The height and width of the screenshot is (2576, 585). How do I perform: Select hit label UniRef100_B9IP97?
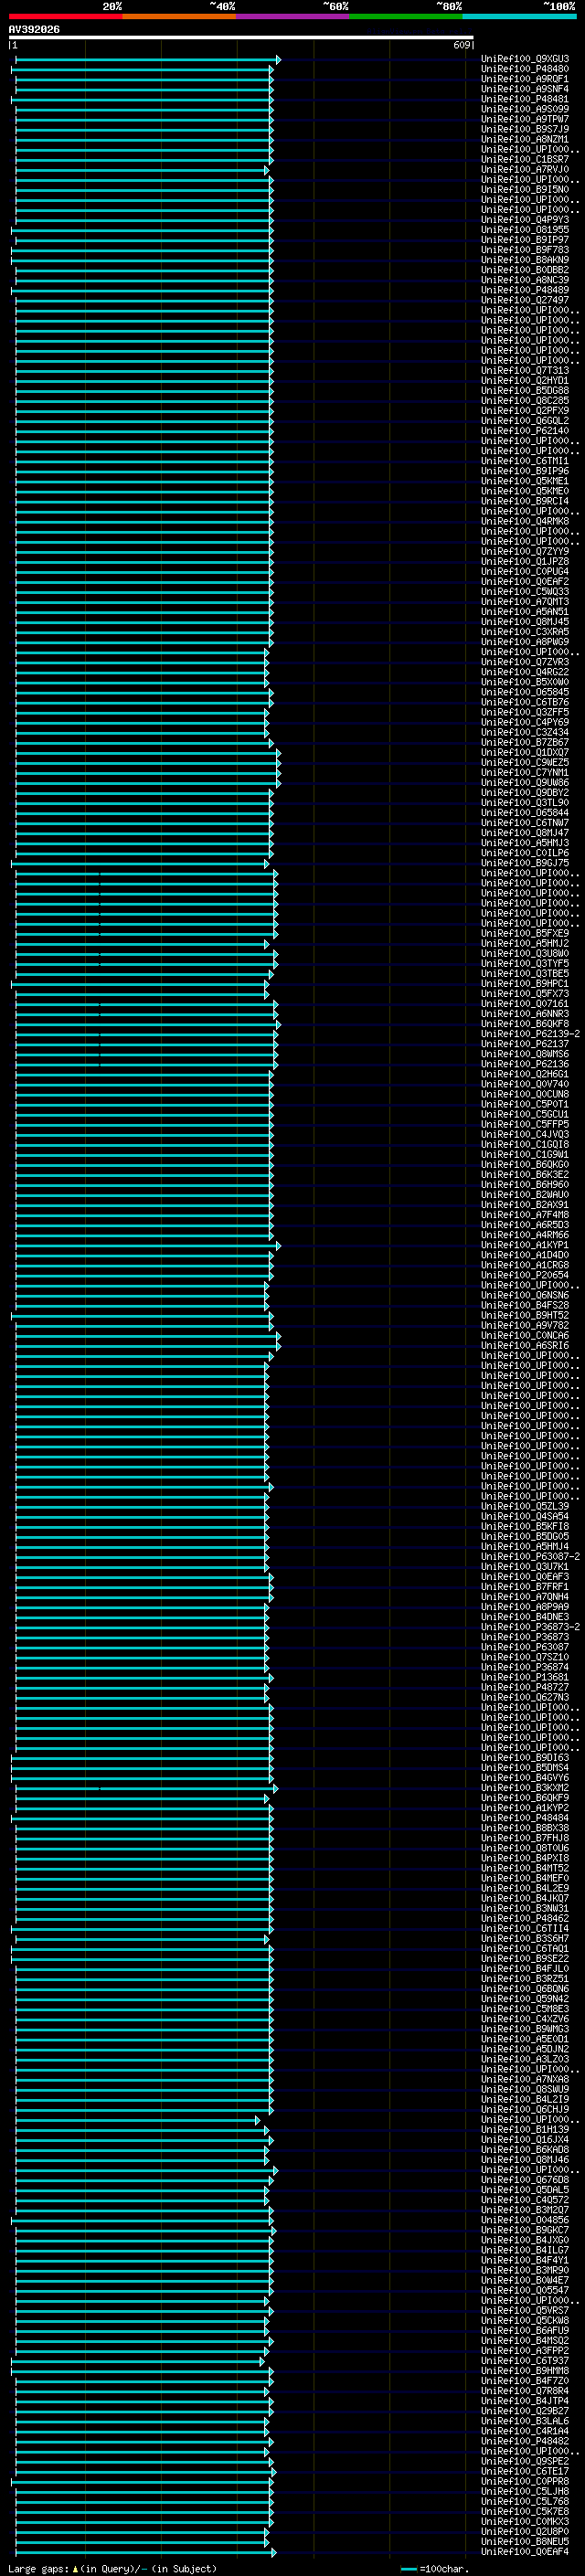click(525, 241)
